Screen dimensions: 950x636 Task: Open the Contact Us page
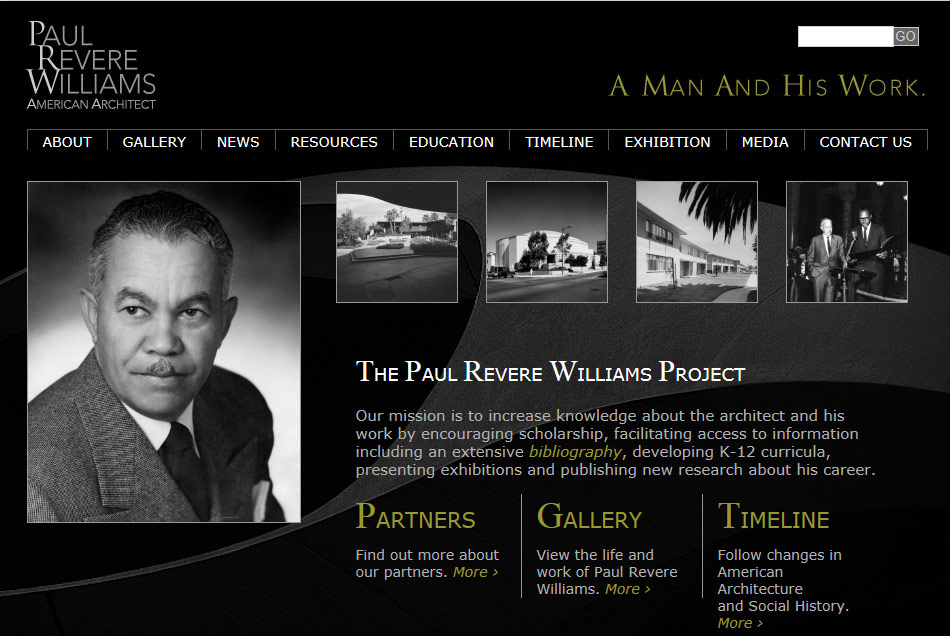point(865,142)
